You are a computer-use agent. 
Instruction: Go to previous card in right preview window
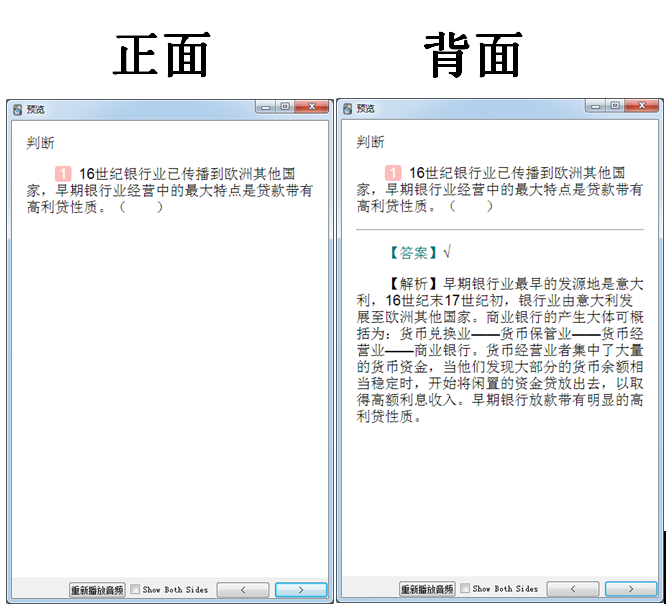point(573,589)
